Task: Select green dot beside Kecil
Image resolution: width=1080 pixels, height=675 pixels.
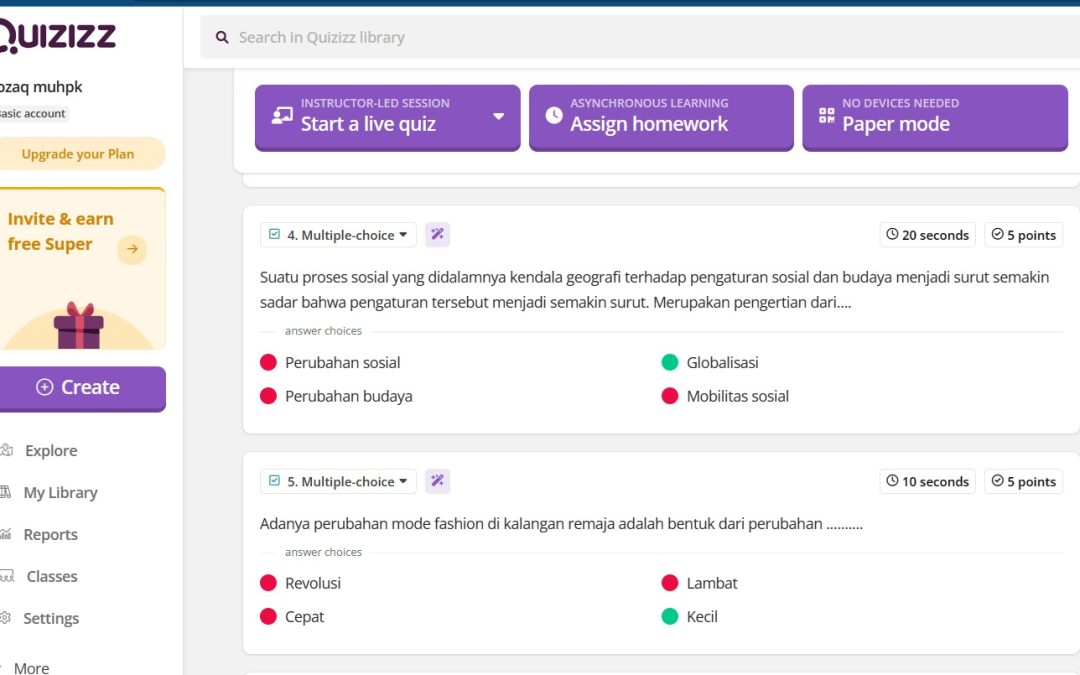Action: tap(670, 616)
